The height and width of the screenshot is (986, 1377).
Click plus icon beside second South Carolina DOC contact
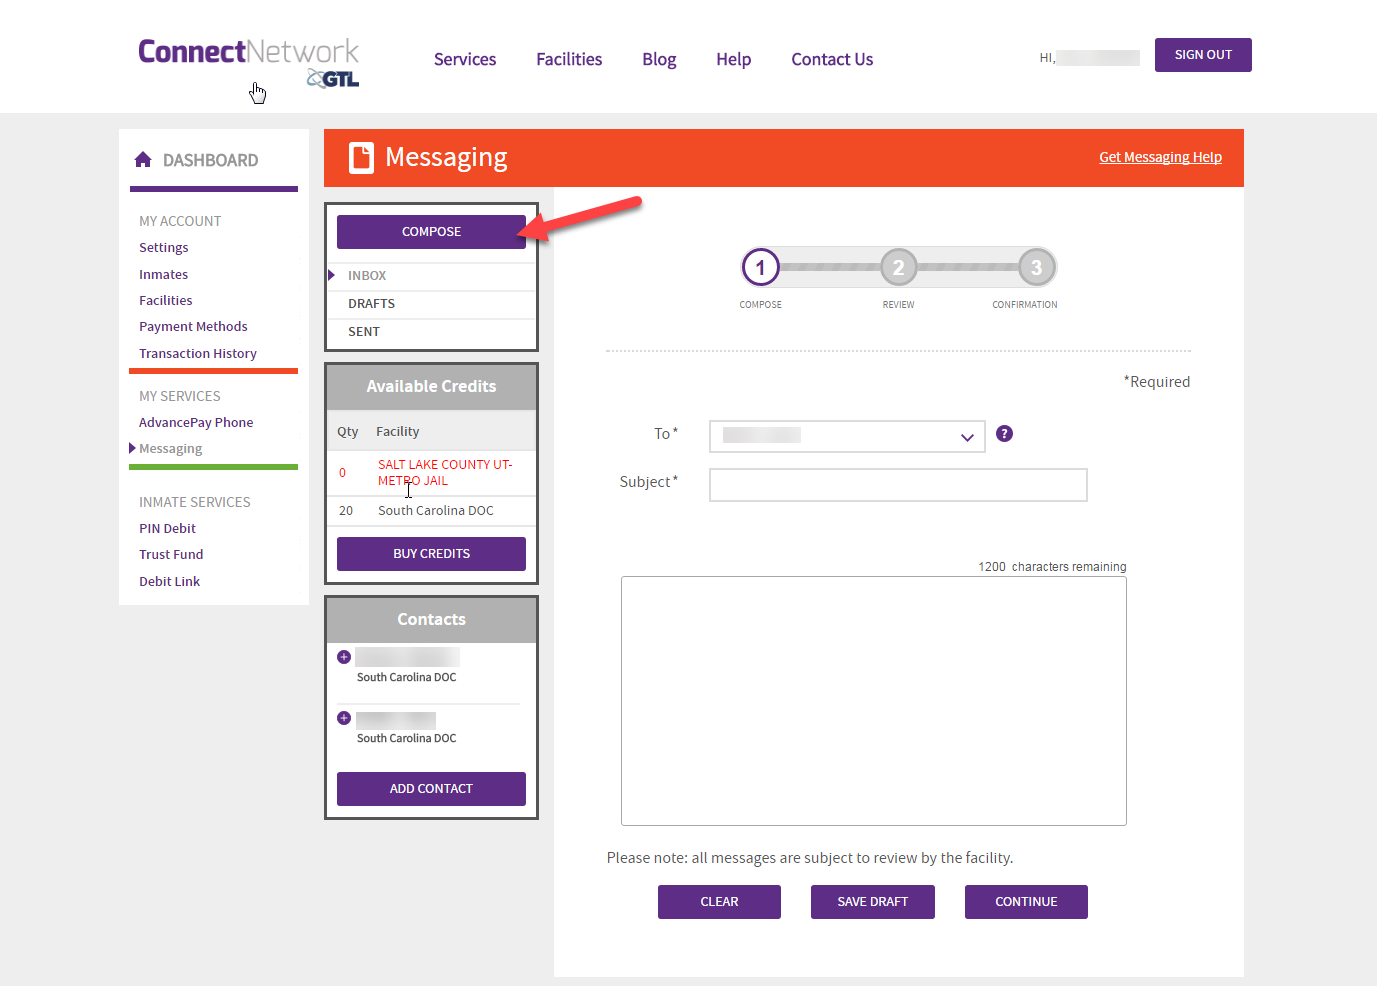coord(344,718)
